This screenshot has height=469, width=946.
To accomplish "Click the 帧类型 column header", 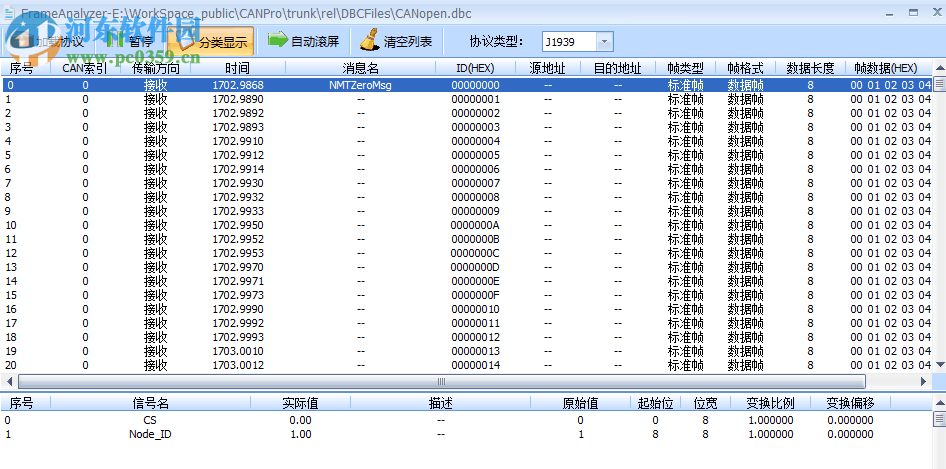I will (x=685, y=68).
